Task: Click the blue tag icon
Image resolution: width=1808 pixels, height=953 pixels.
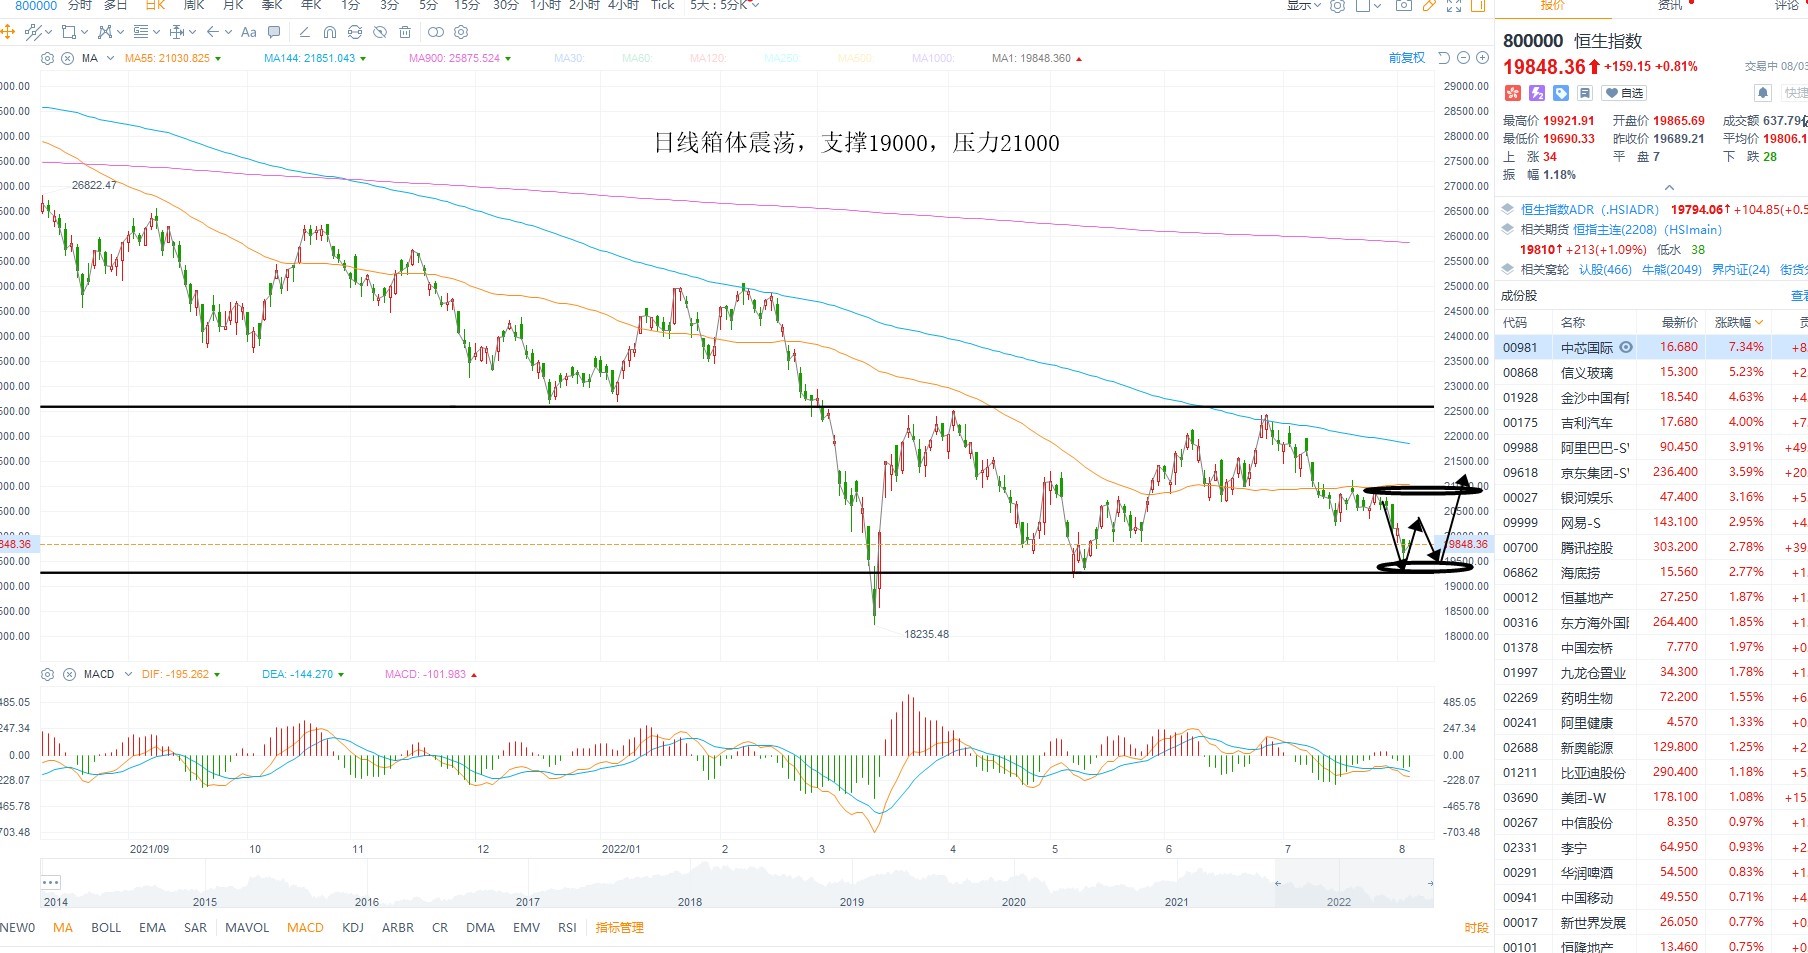Action: 1561,93
